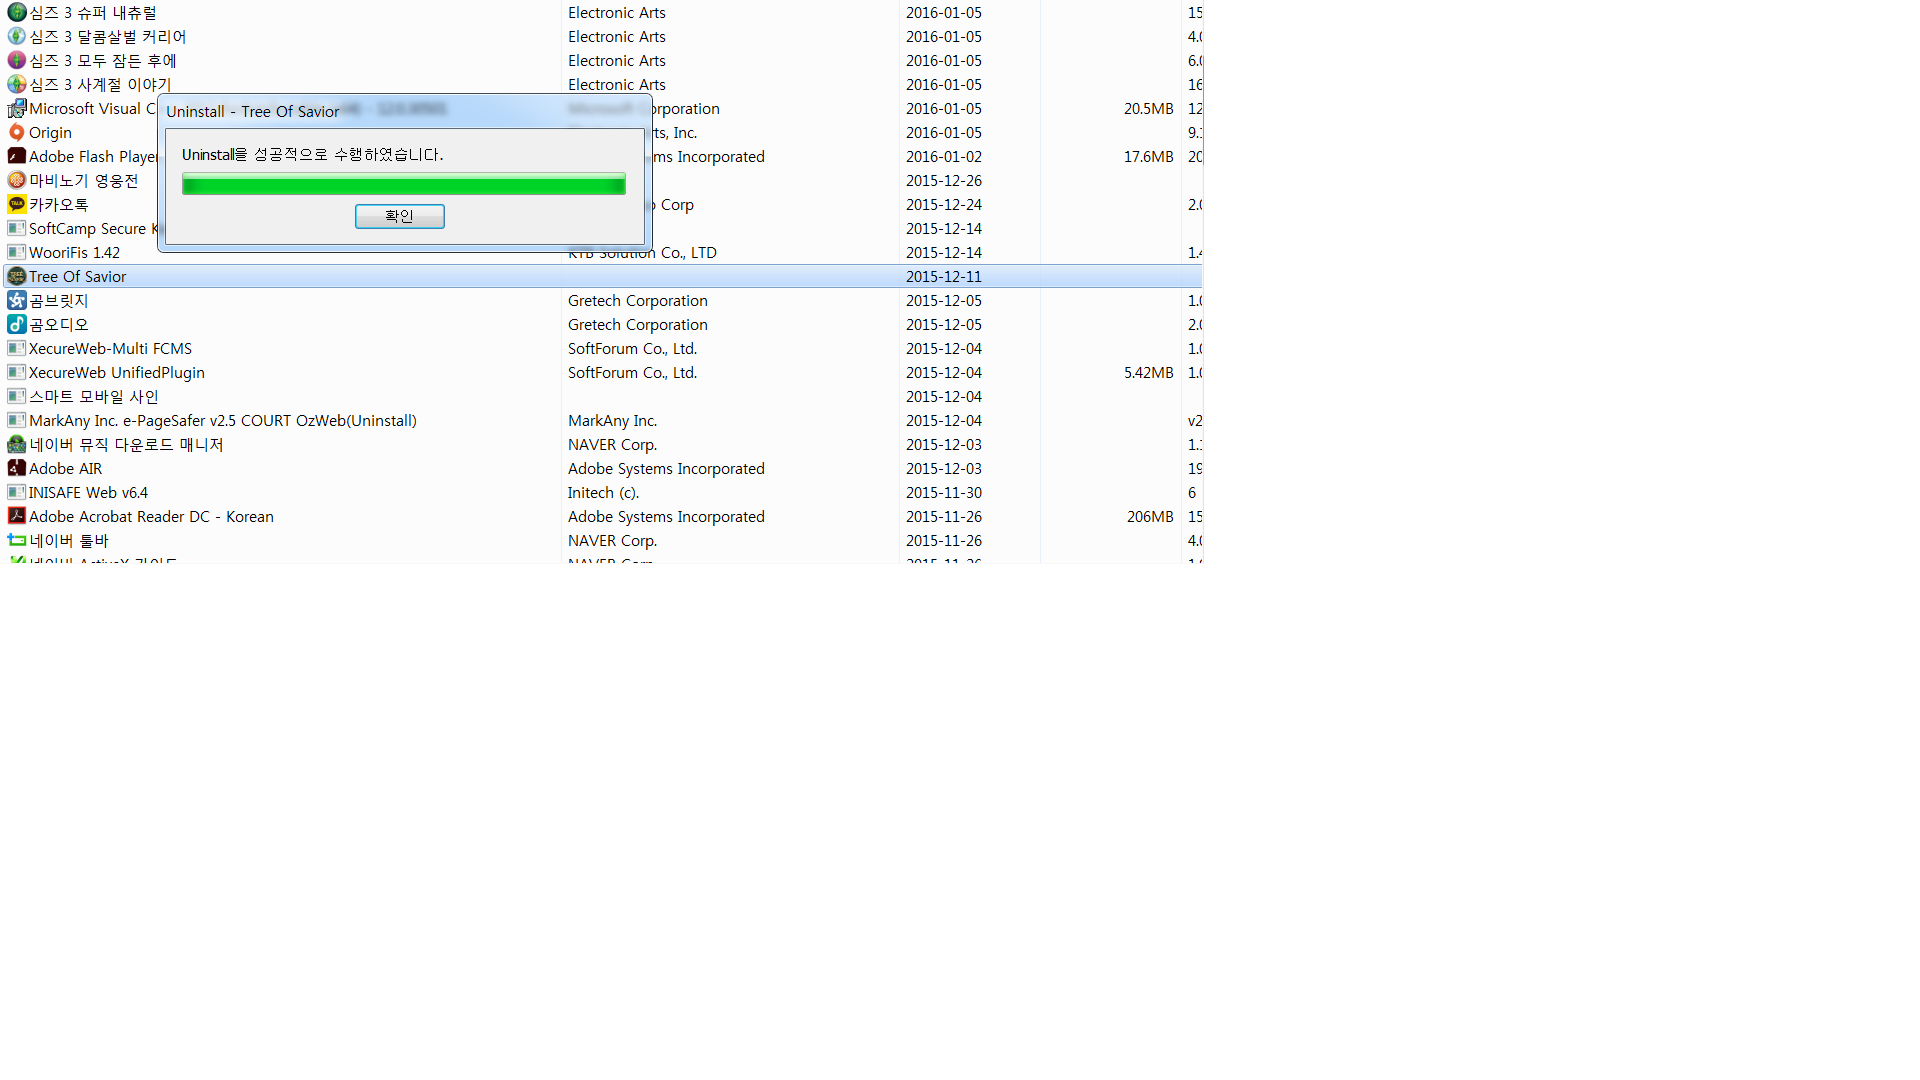
Task: Click the 심즈 3 모두 잠든 후에 icon
Action: point(16,61)
